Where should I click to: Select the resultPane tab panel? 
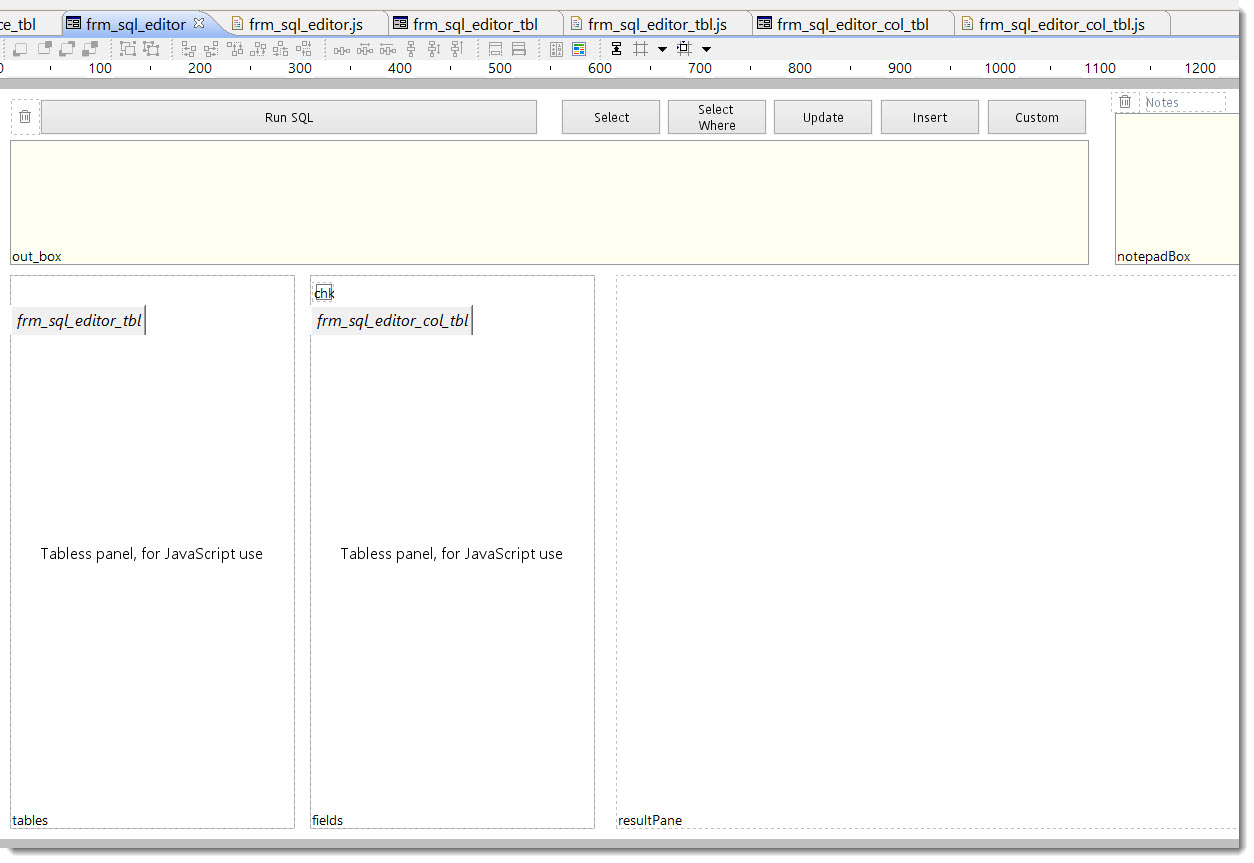(927, 552)
